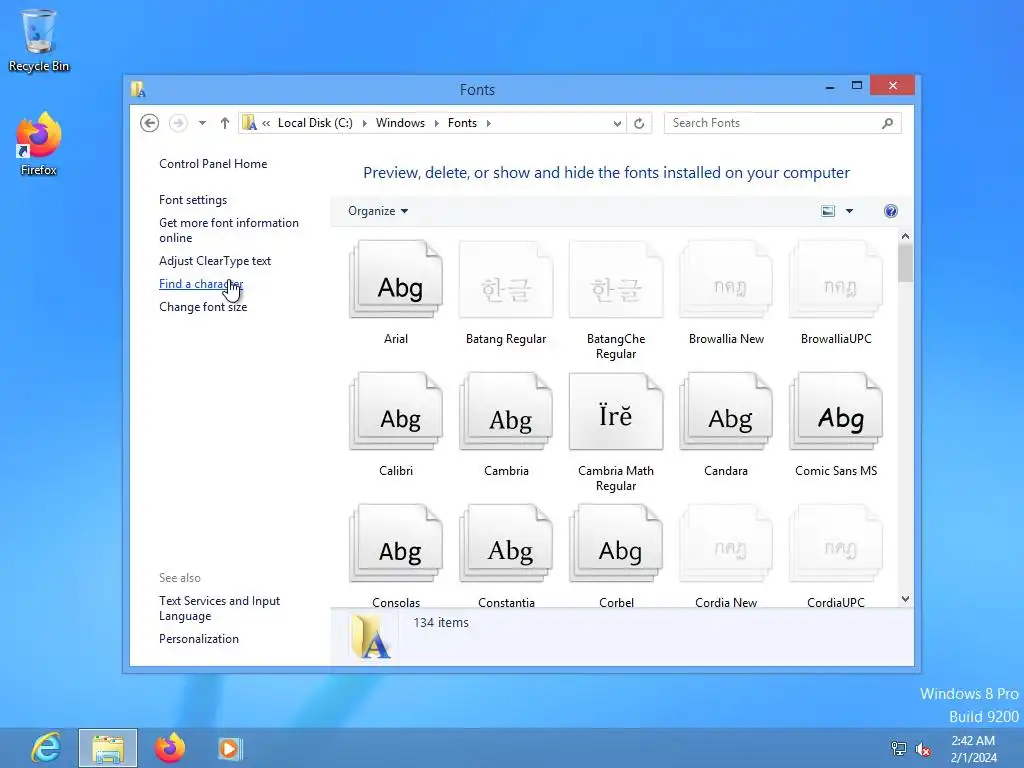Click Get more font information online
This screenshot has width=1024, height=768.
[229, 230]
